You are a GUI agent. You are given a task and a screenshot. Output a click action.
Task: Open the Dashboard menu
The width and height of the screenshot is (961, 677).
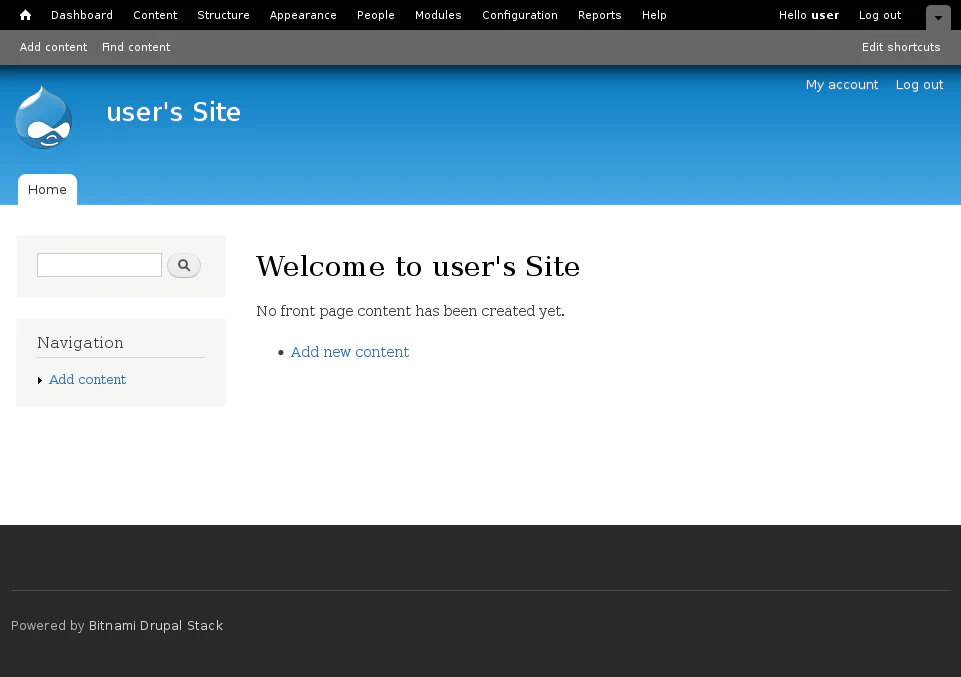tap(82, 15)
